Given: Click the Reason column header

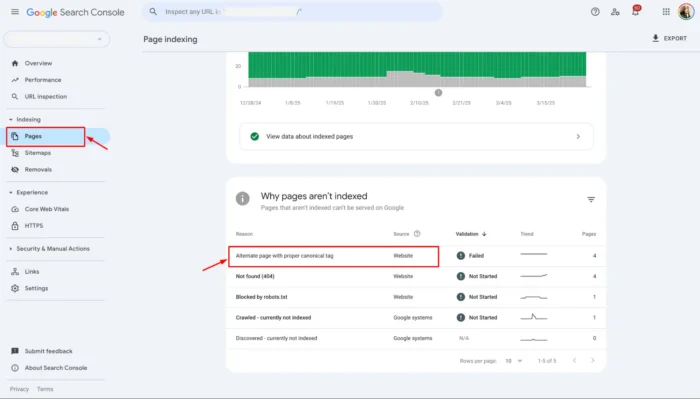Looking at the screenshot, I should point(244,234).
